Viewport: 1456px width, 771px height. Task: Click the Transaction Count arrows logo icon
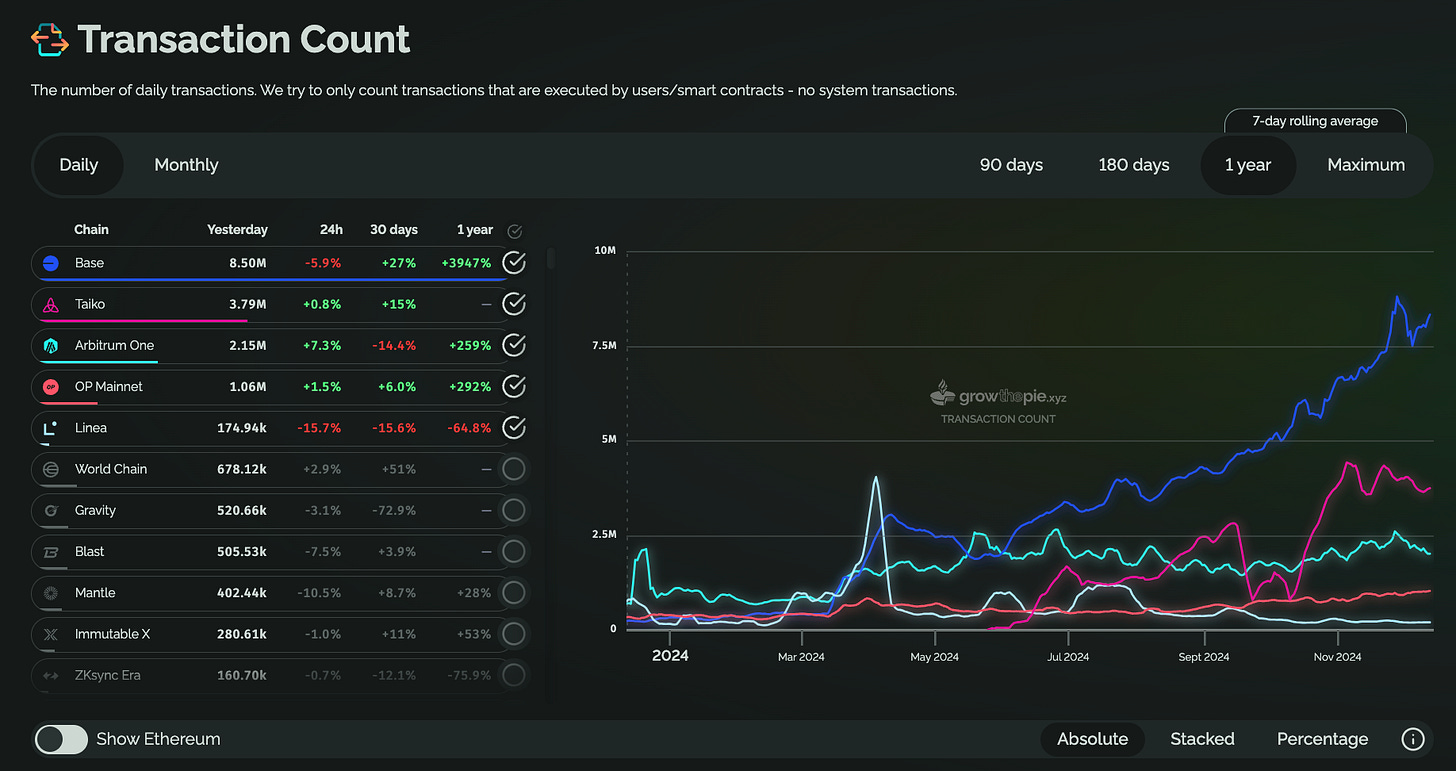pyautogui.click(x=50, y=40)
